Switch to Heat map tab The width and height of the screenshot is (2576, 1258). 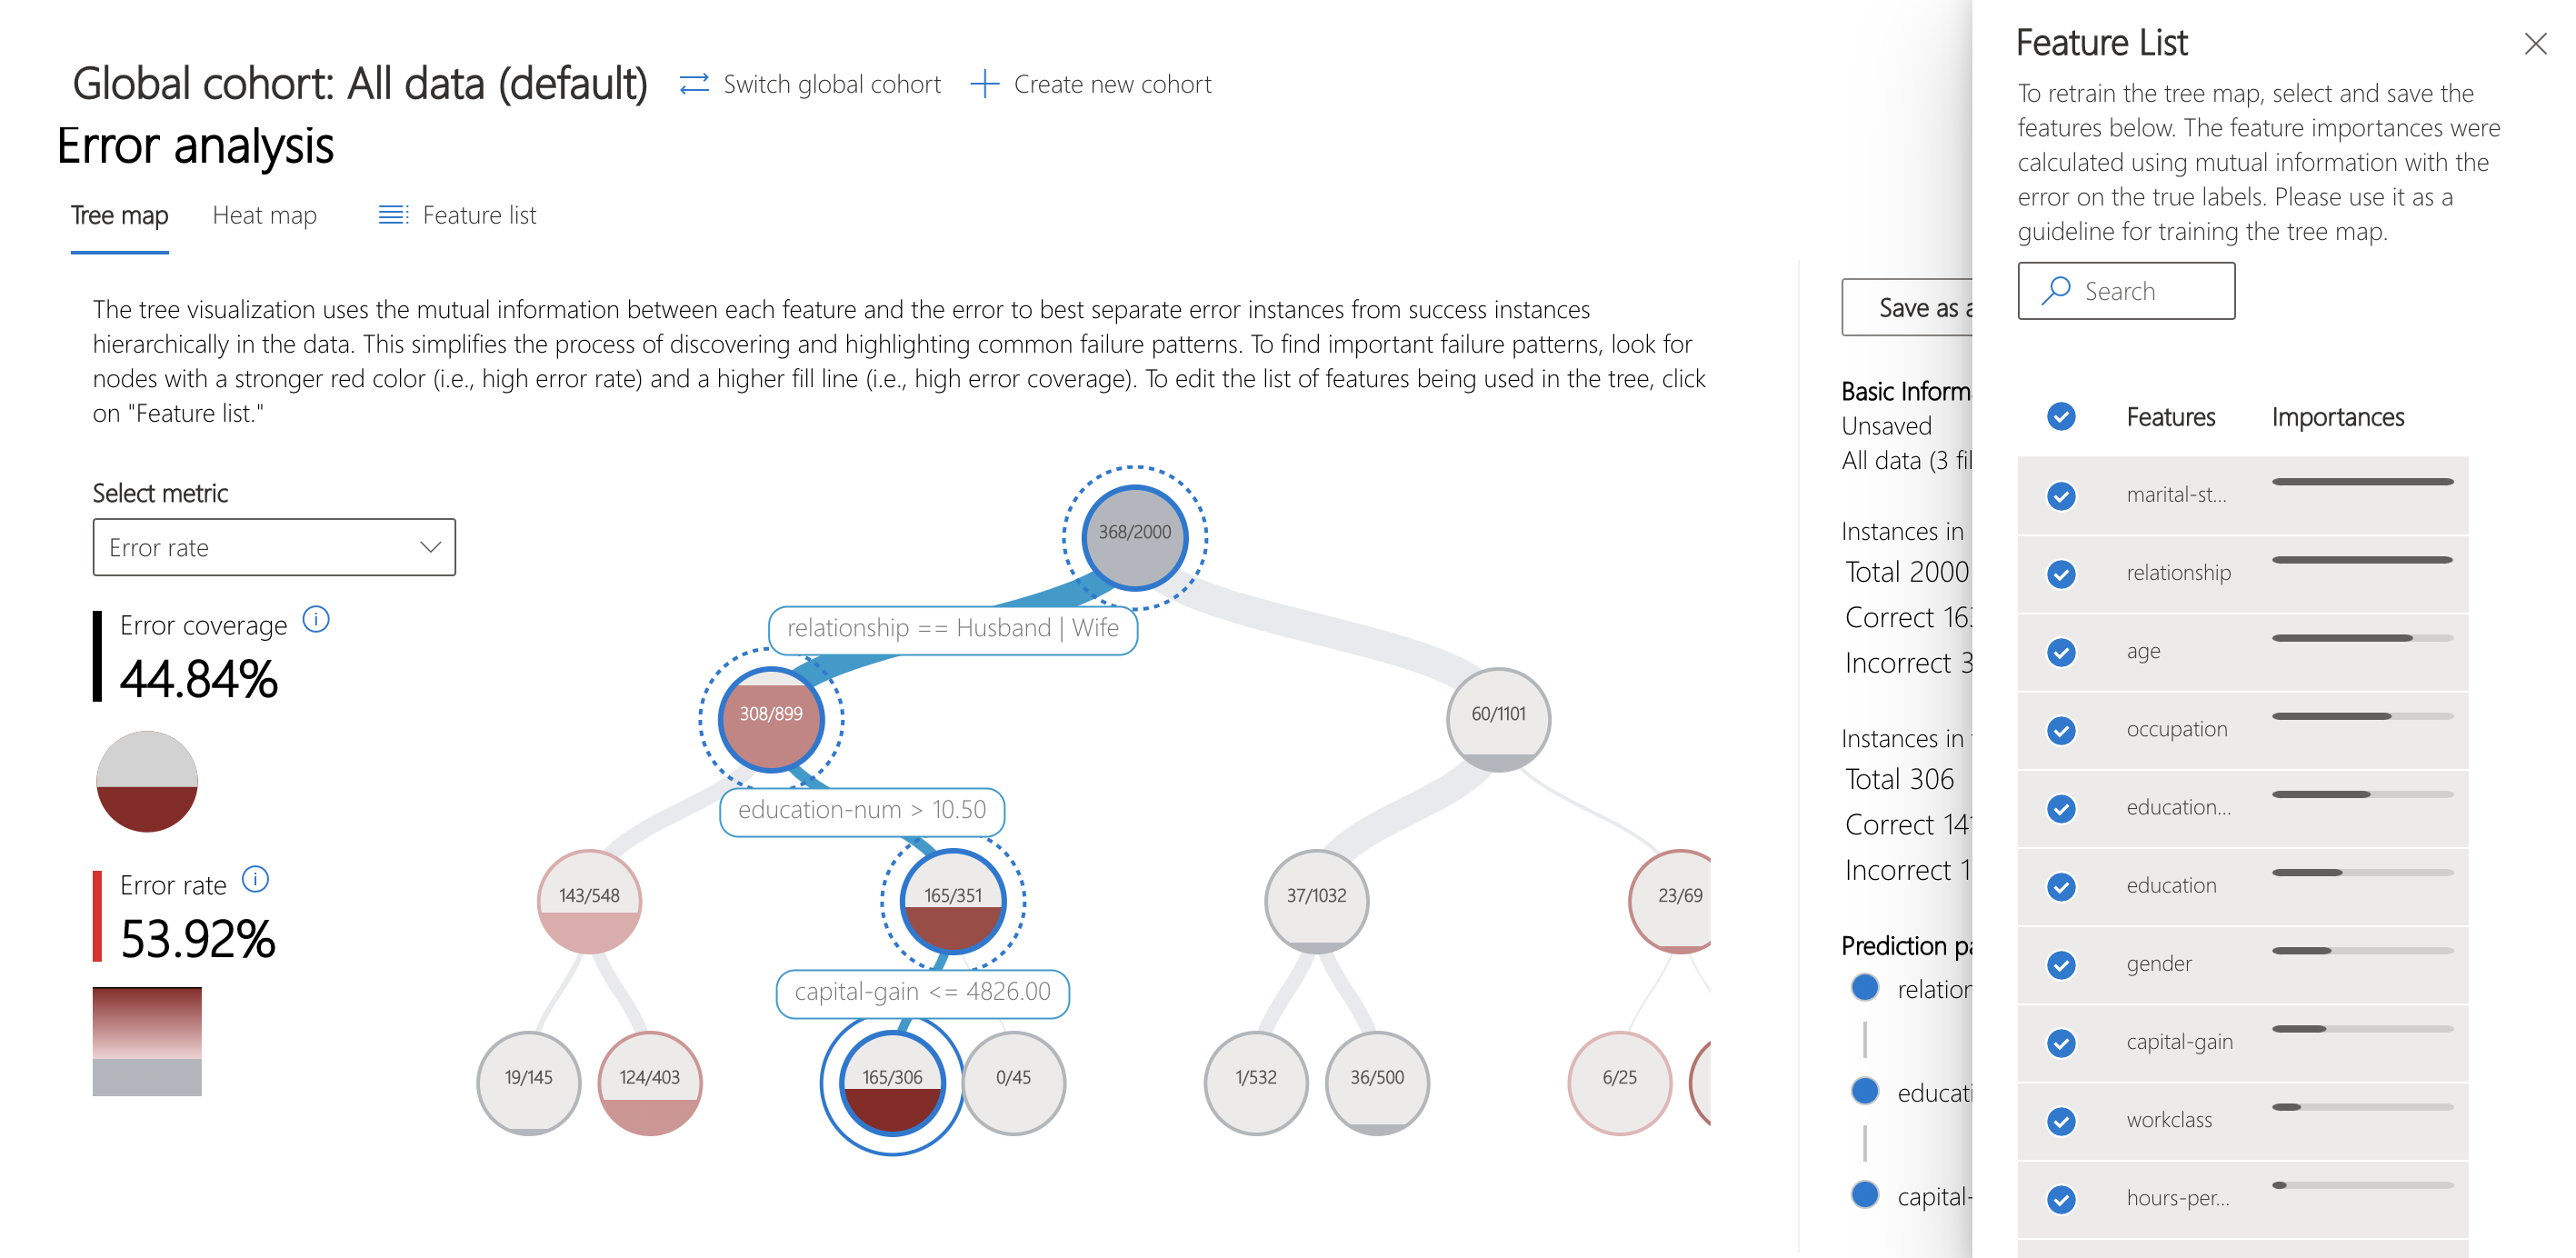(265, 215)
